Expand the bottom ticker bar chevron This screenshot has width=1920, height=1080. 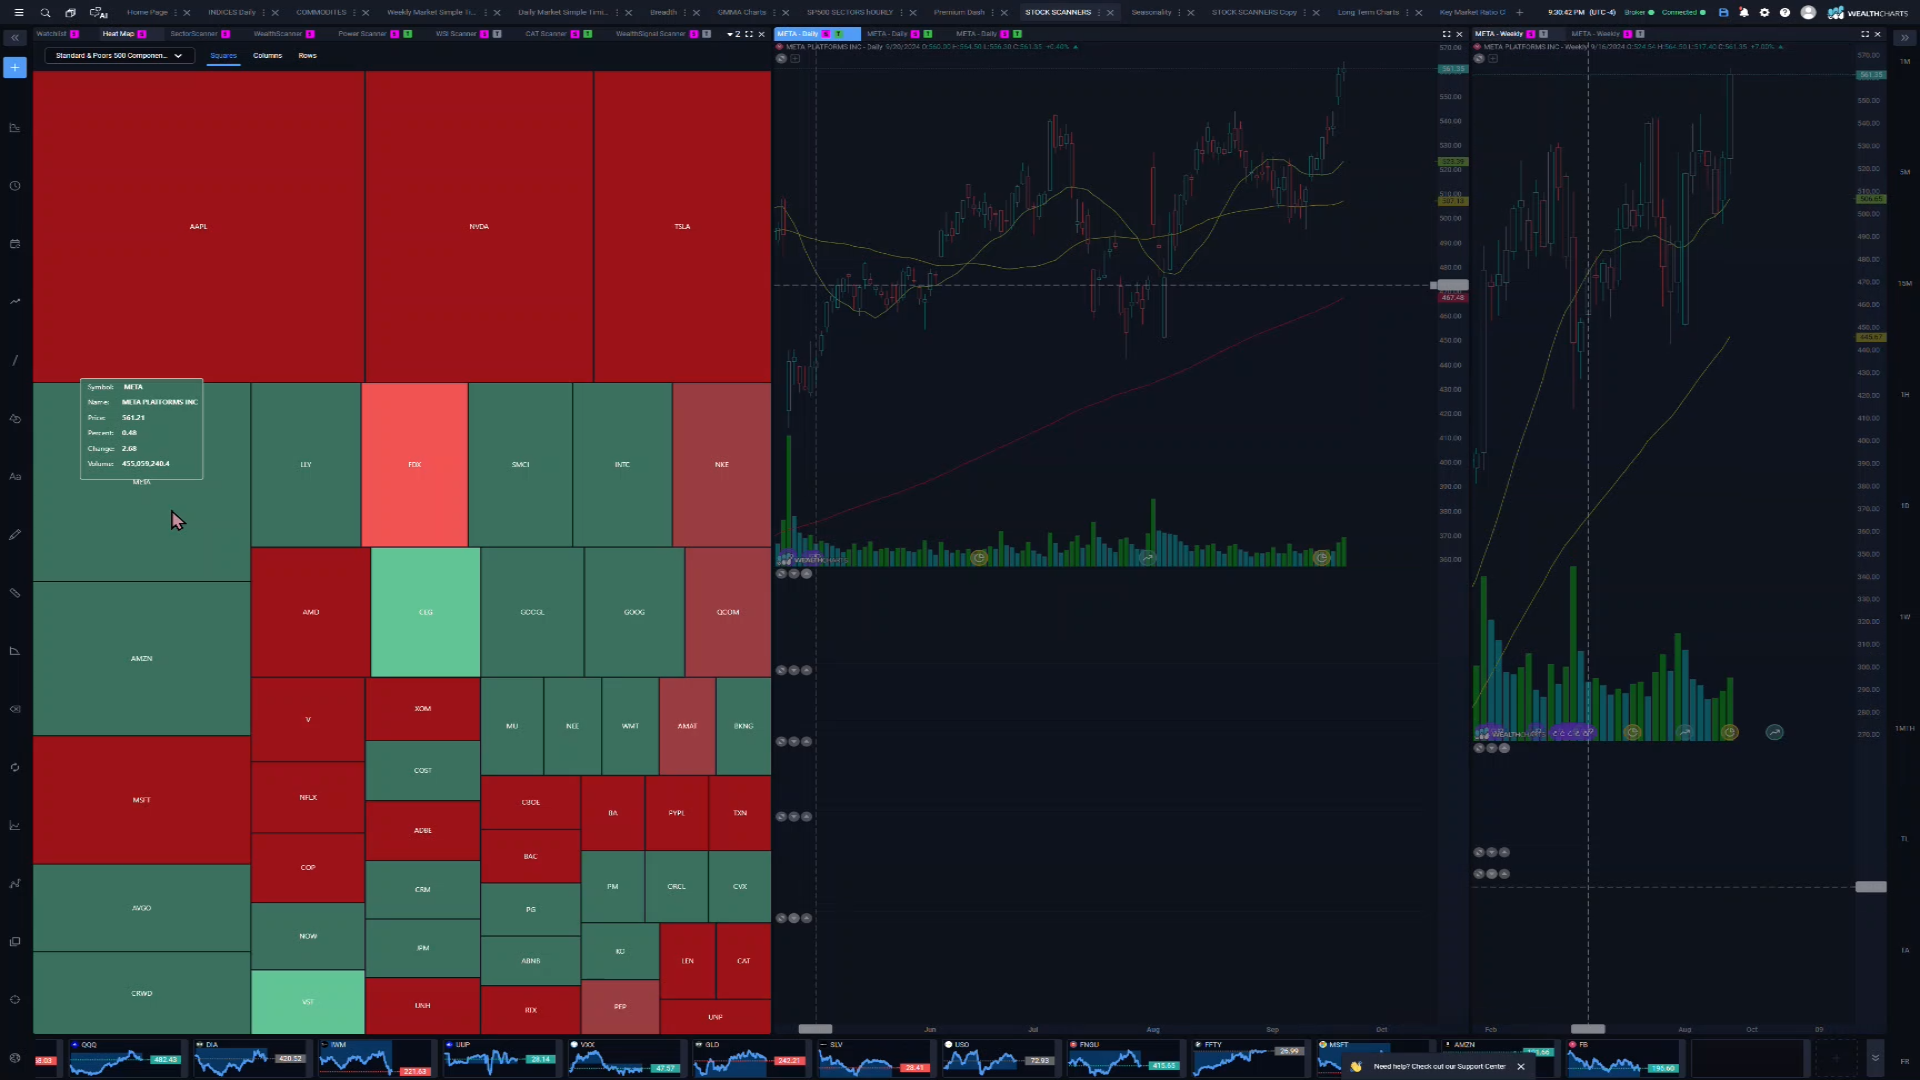click(x=1875, y=1057)
